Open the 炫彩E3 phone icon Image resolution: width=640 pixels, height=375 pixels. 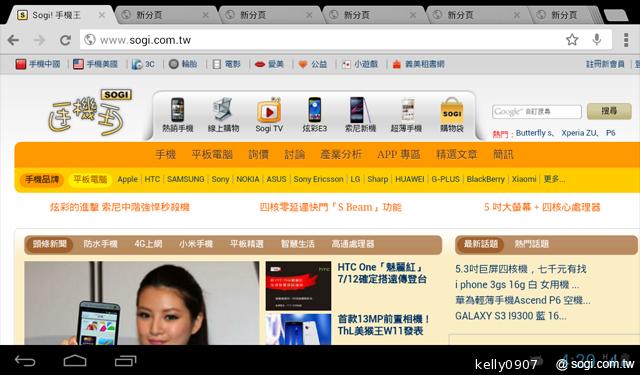click(x=315, y=115)
